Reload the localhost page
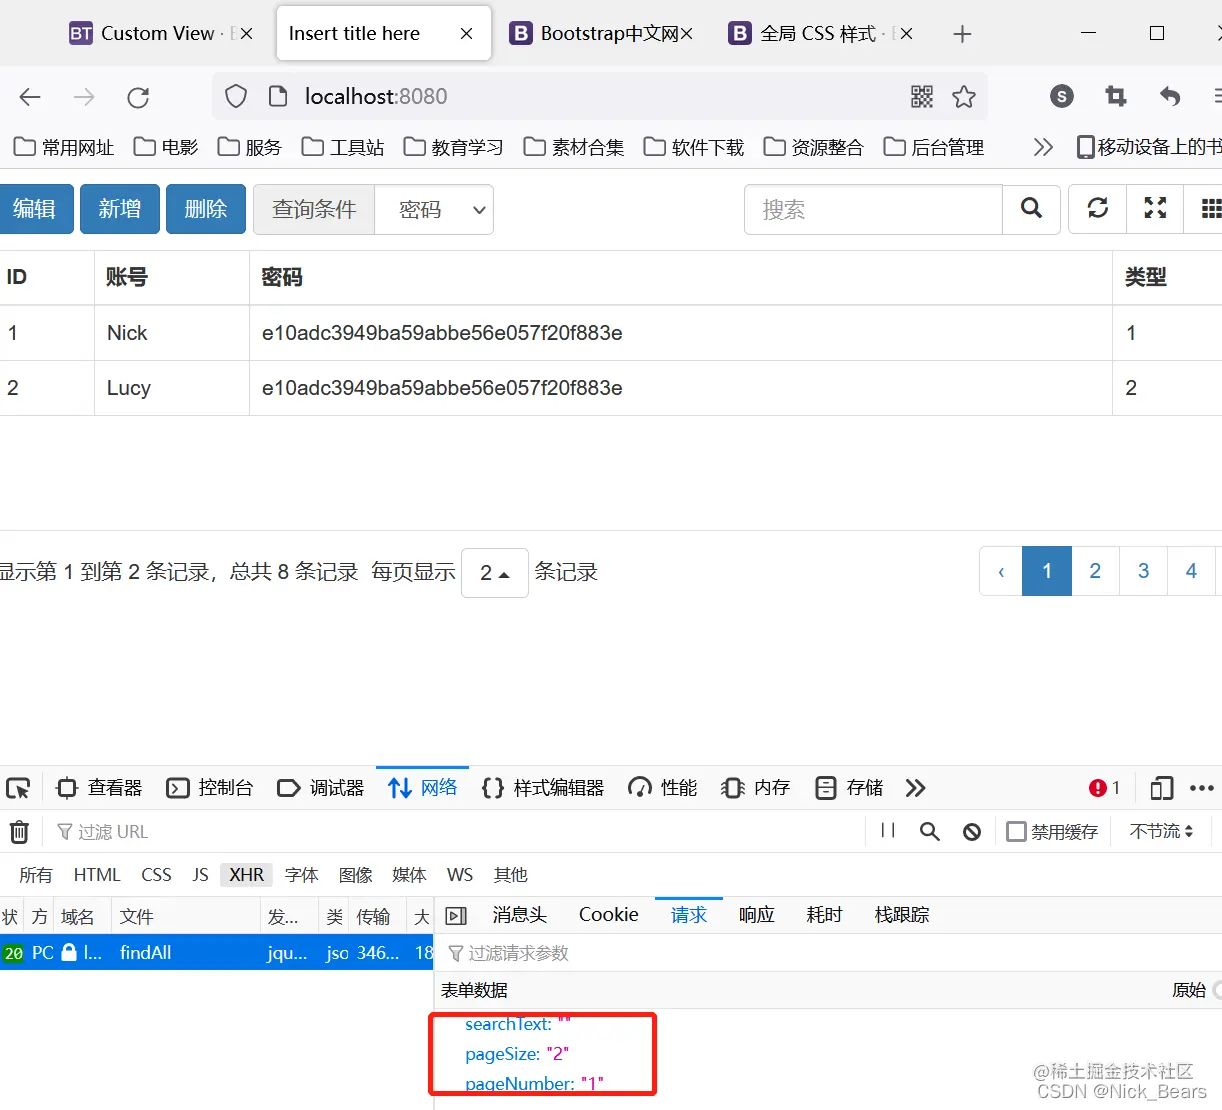Viewport: 1222px width, 1110px height. (138, 97)
